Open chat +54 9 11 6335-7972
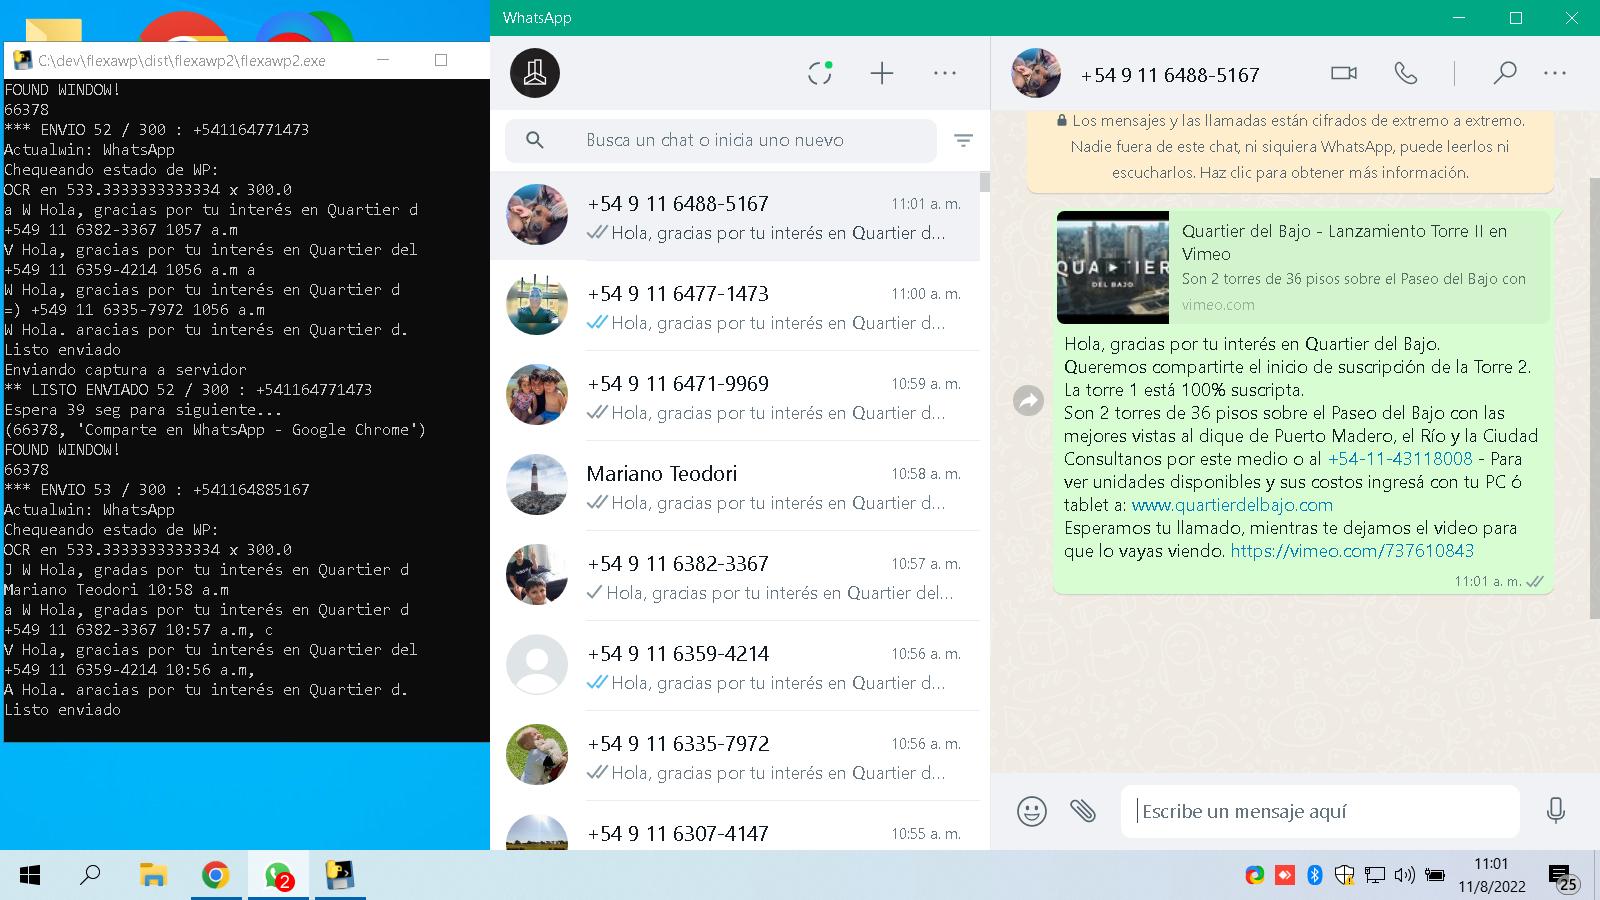 pyautogui.click(x=735, y=756)
